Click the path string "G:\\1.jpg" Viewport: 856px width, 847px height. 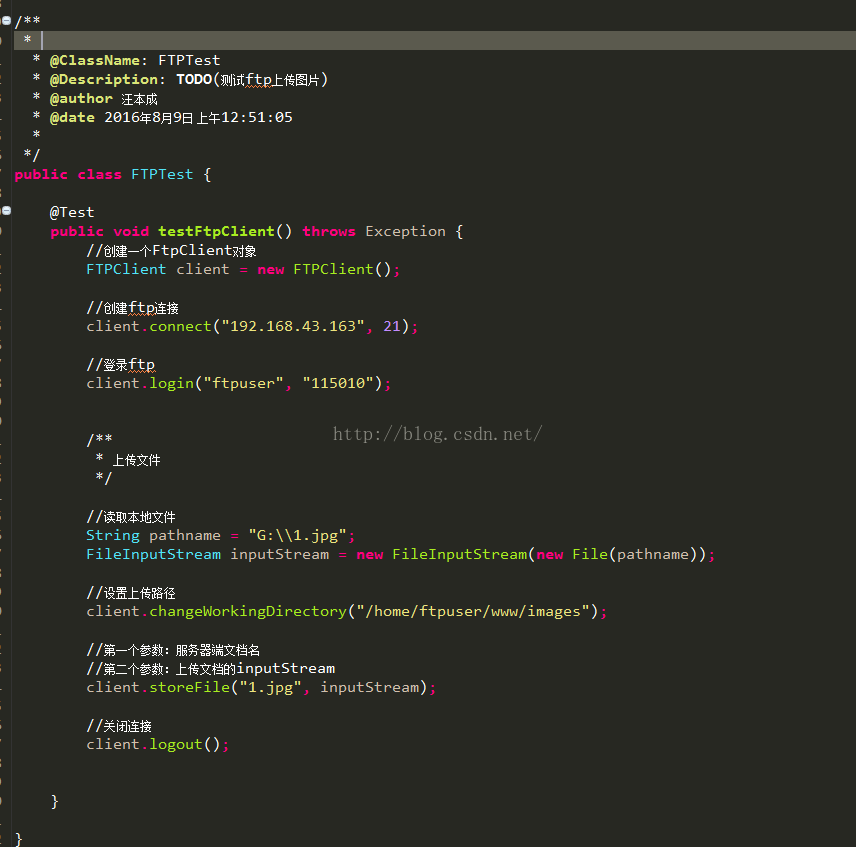tap(298, 536)
